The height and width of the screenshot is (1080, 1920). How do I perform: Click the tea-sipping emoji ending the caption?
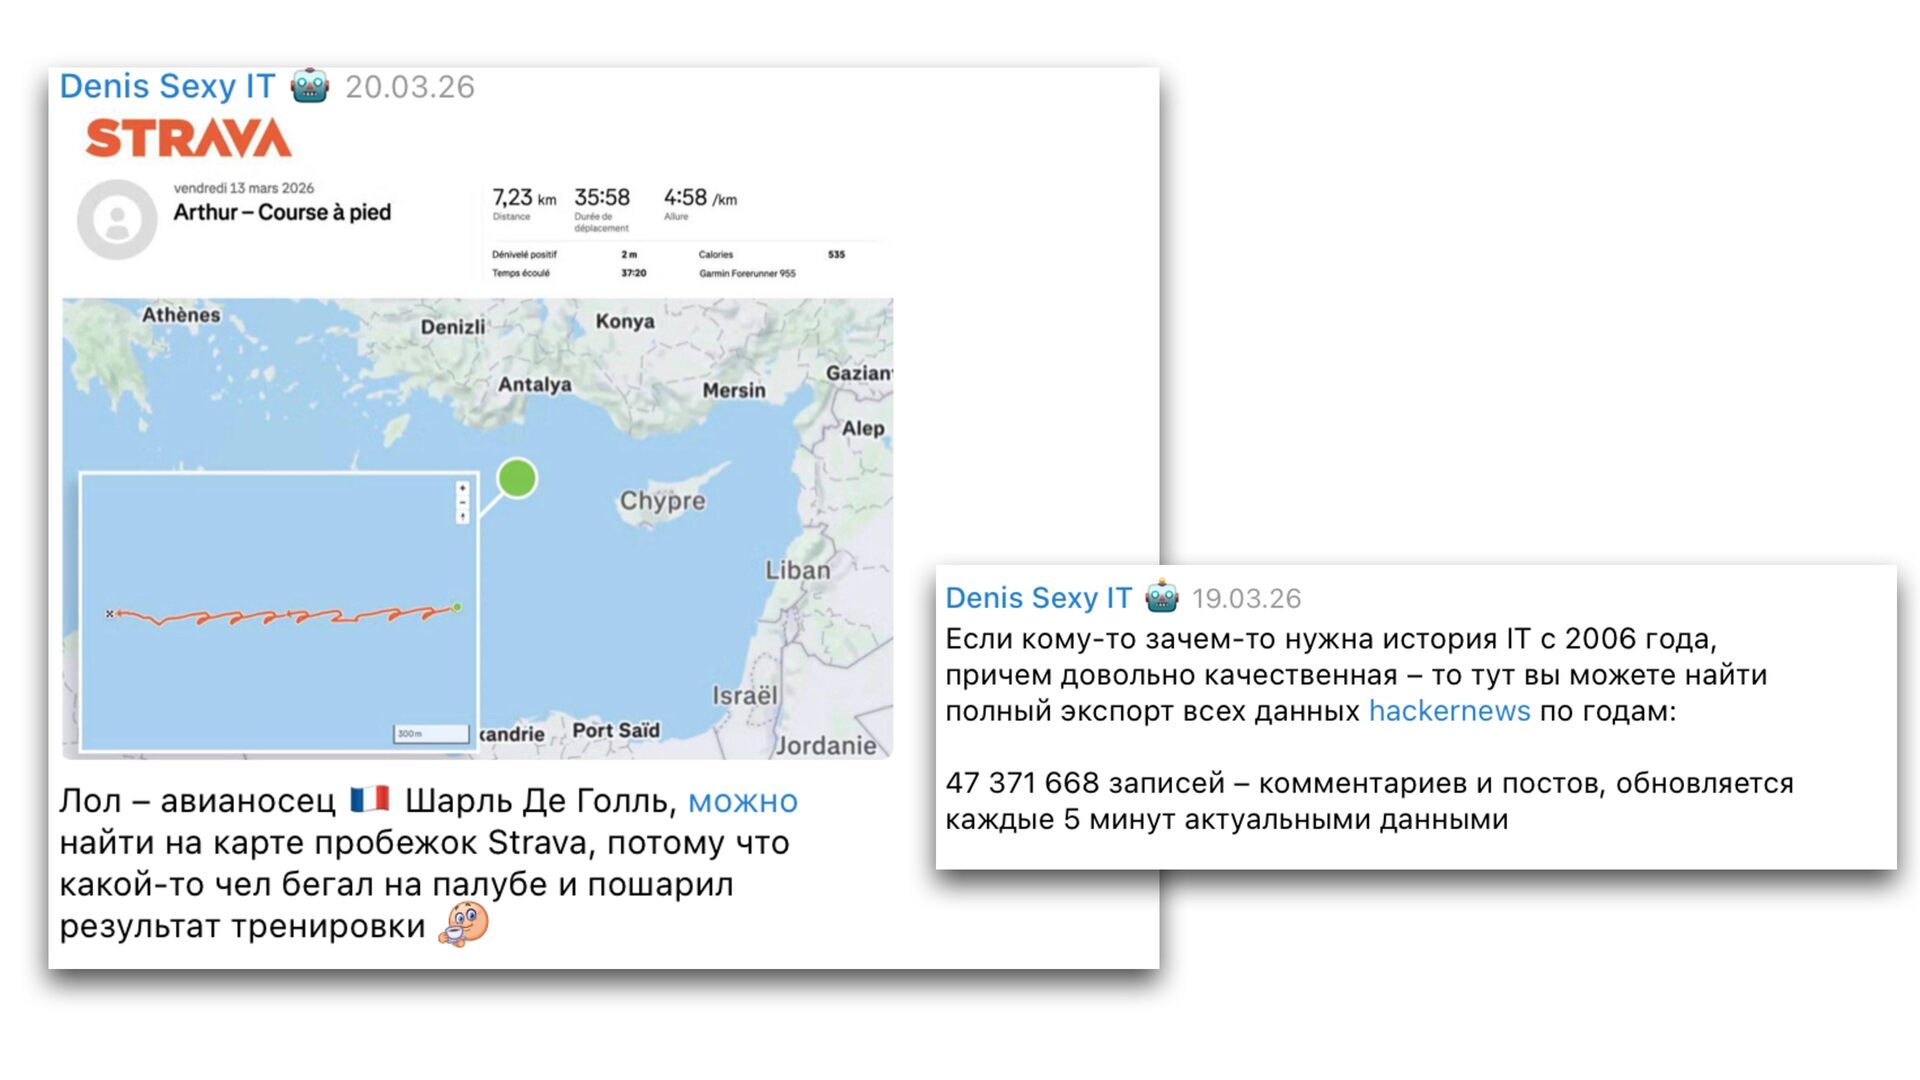click(464, 924)
